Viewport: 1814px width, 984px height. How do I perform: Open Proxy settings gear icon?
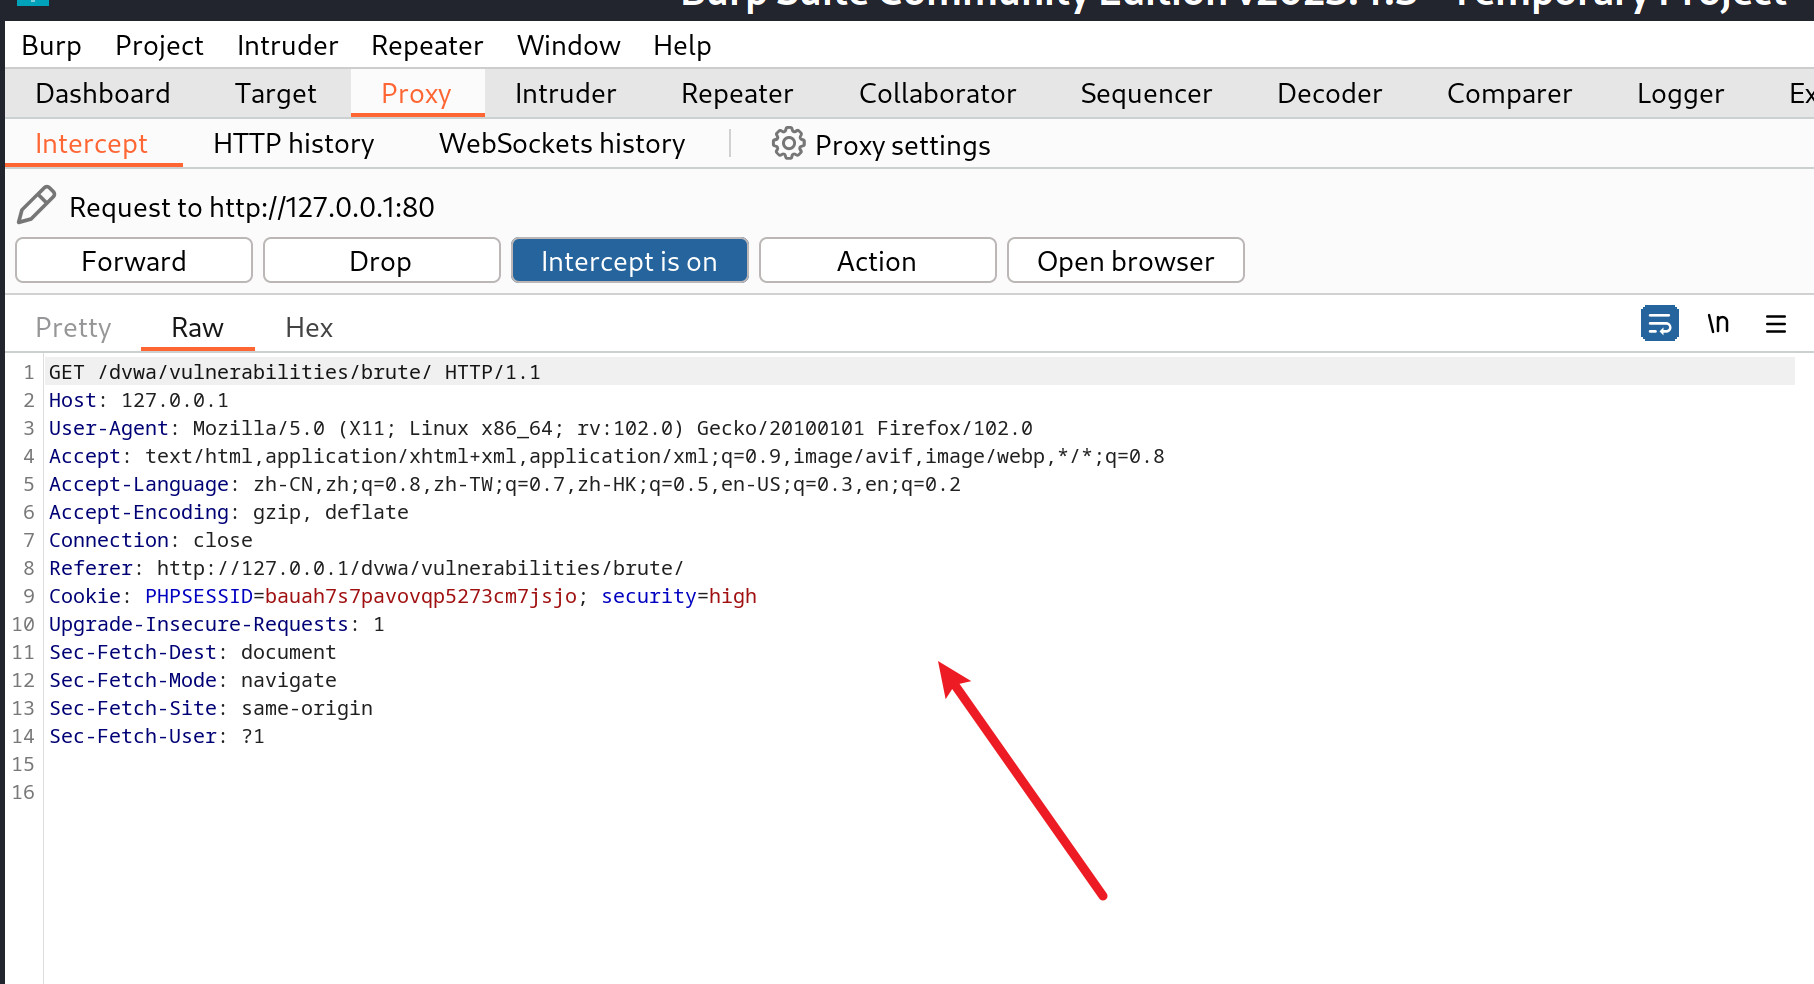tap(788, 144)
